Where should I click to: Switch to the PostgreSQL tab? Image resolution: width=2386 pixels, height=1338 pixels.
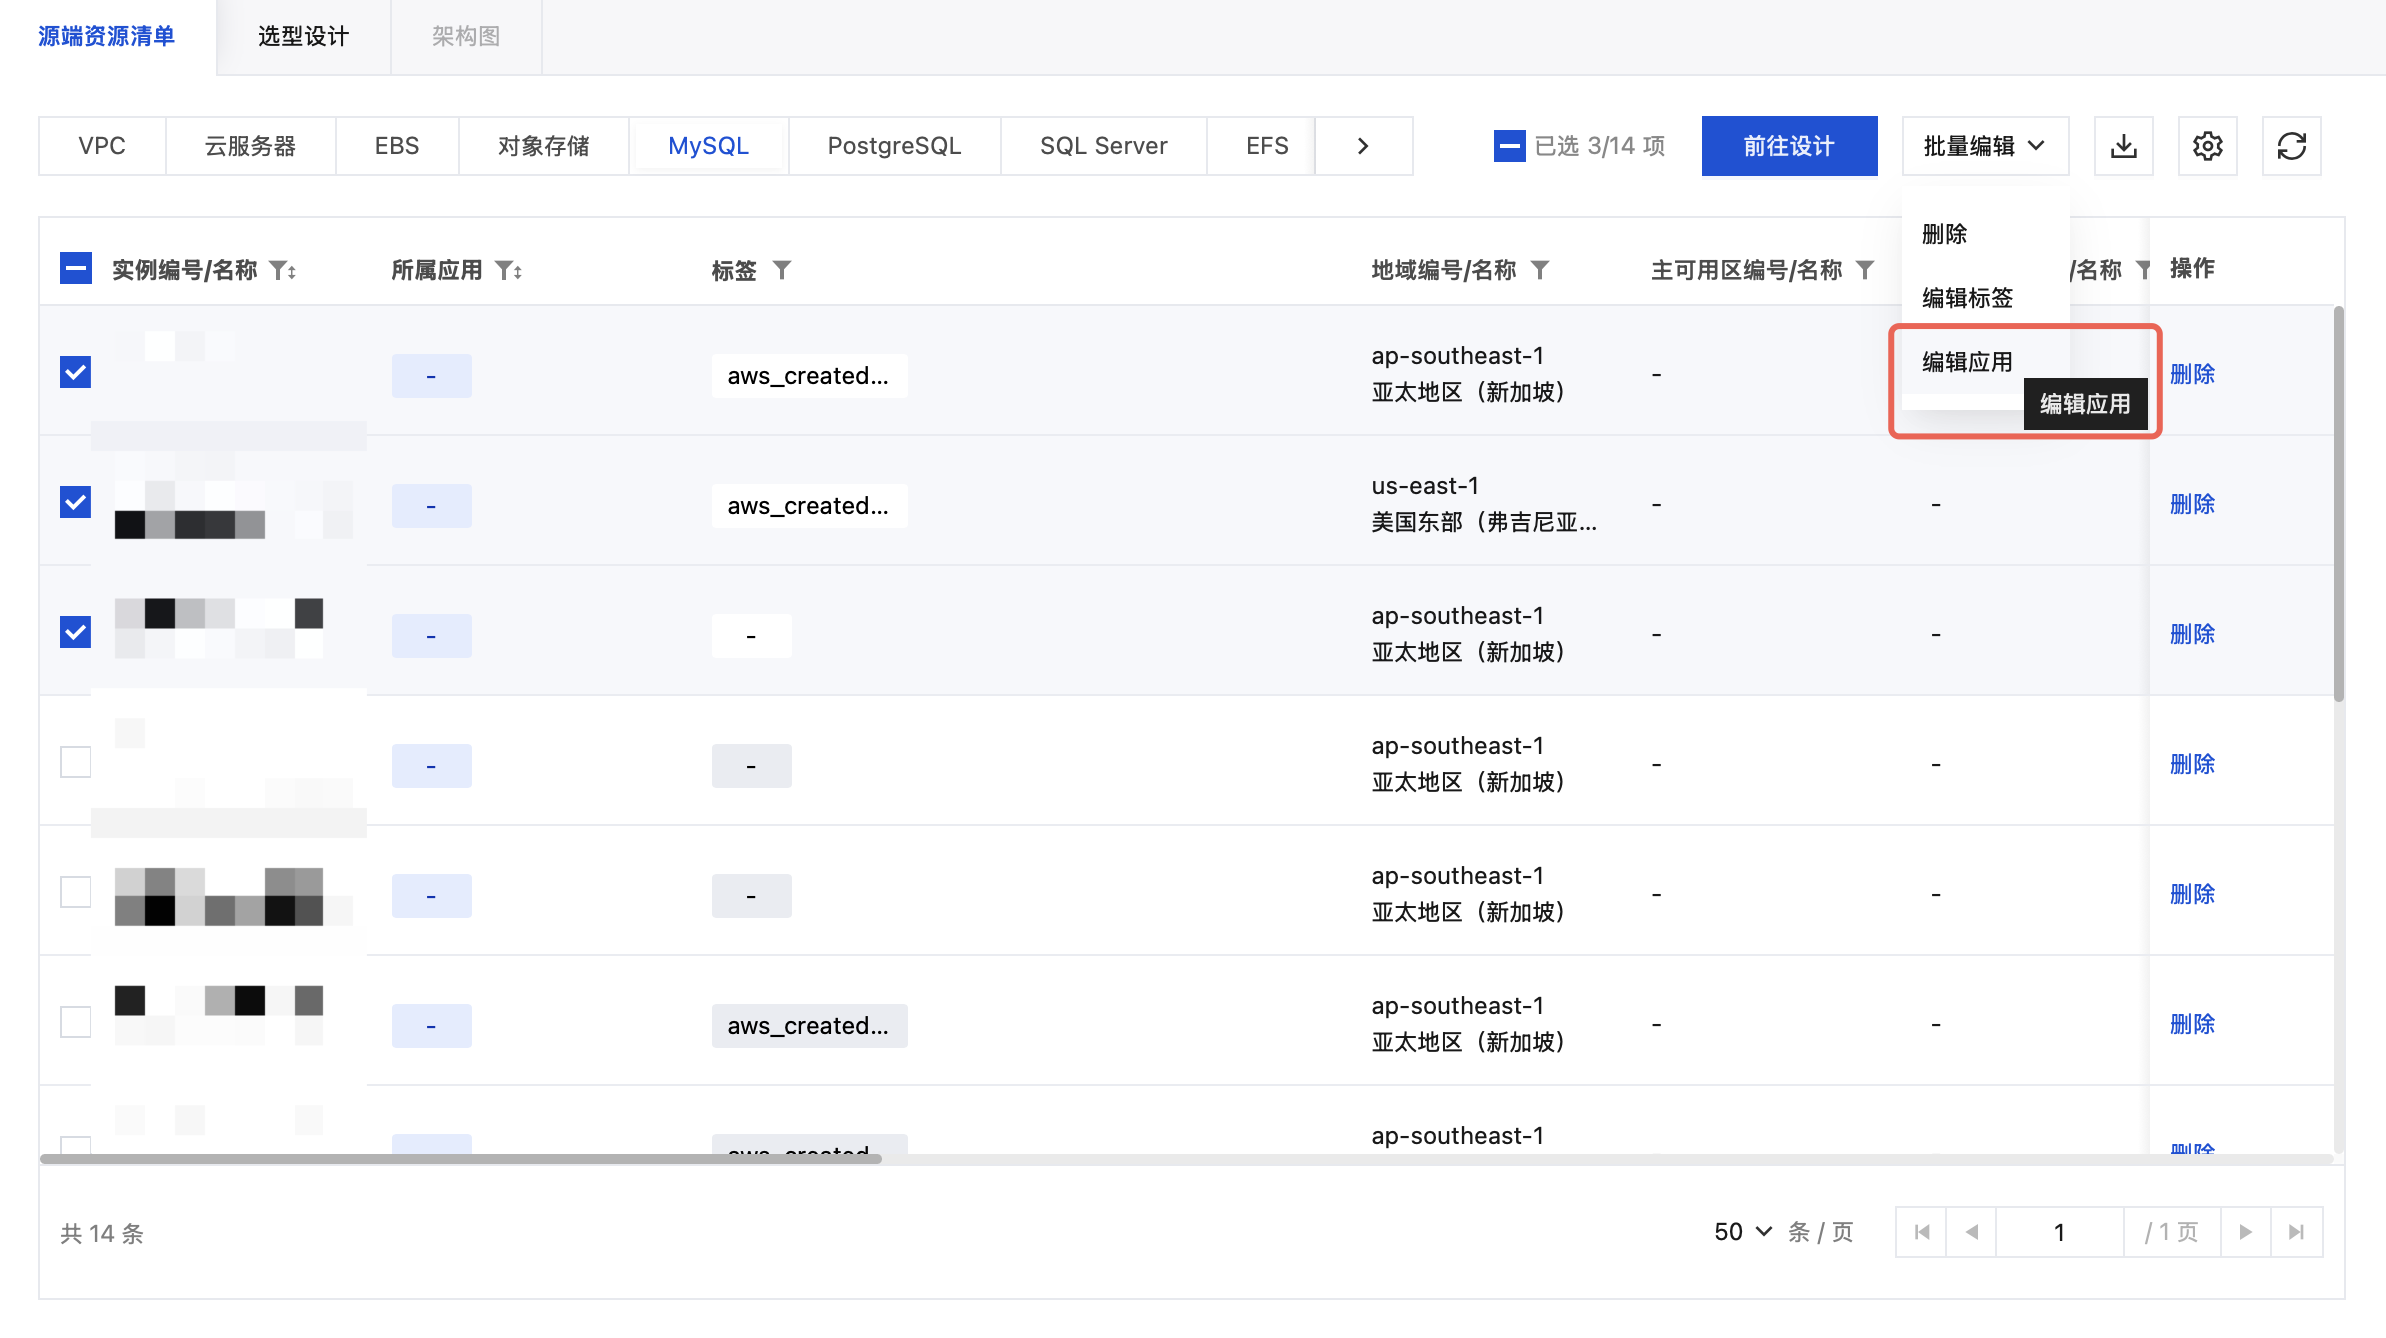(894, 146)
